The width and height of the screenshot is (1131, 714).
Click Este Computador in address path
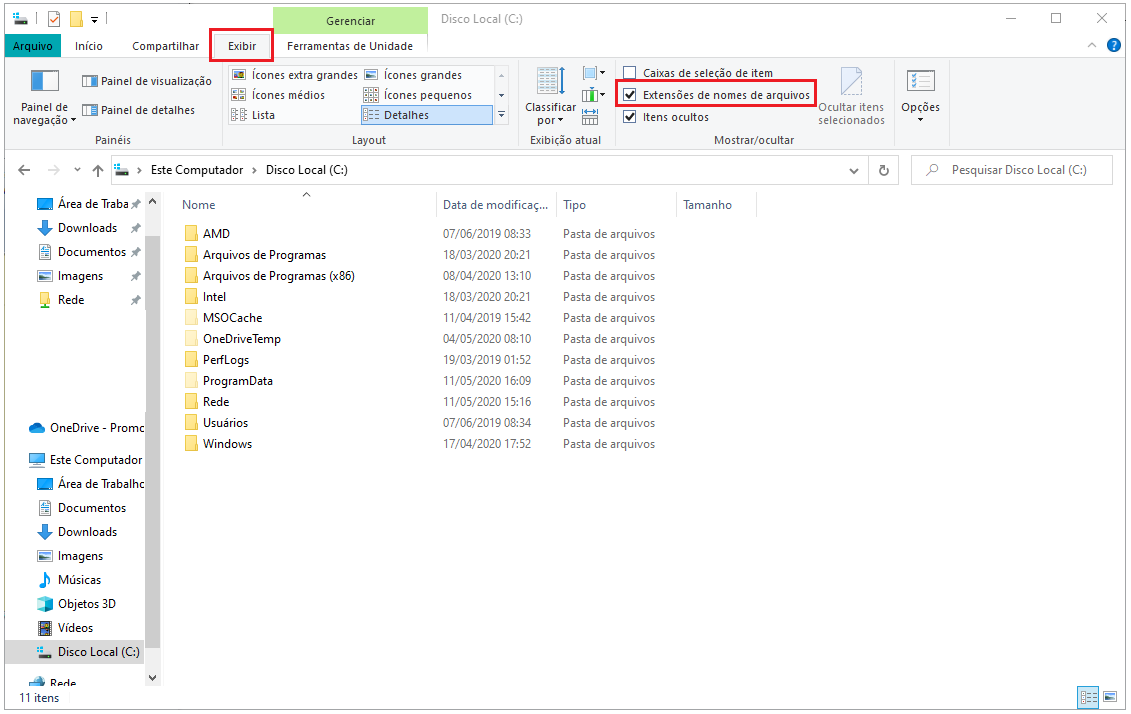tap(197, 170)
